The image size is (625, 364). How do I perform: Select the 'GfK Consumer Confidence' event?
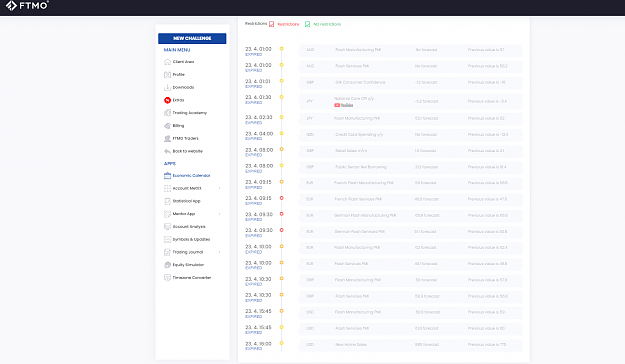click(360, 83)
